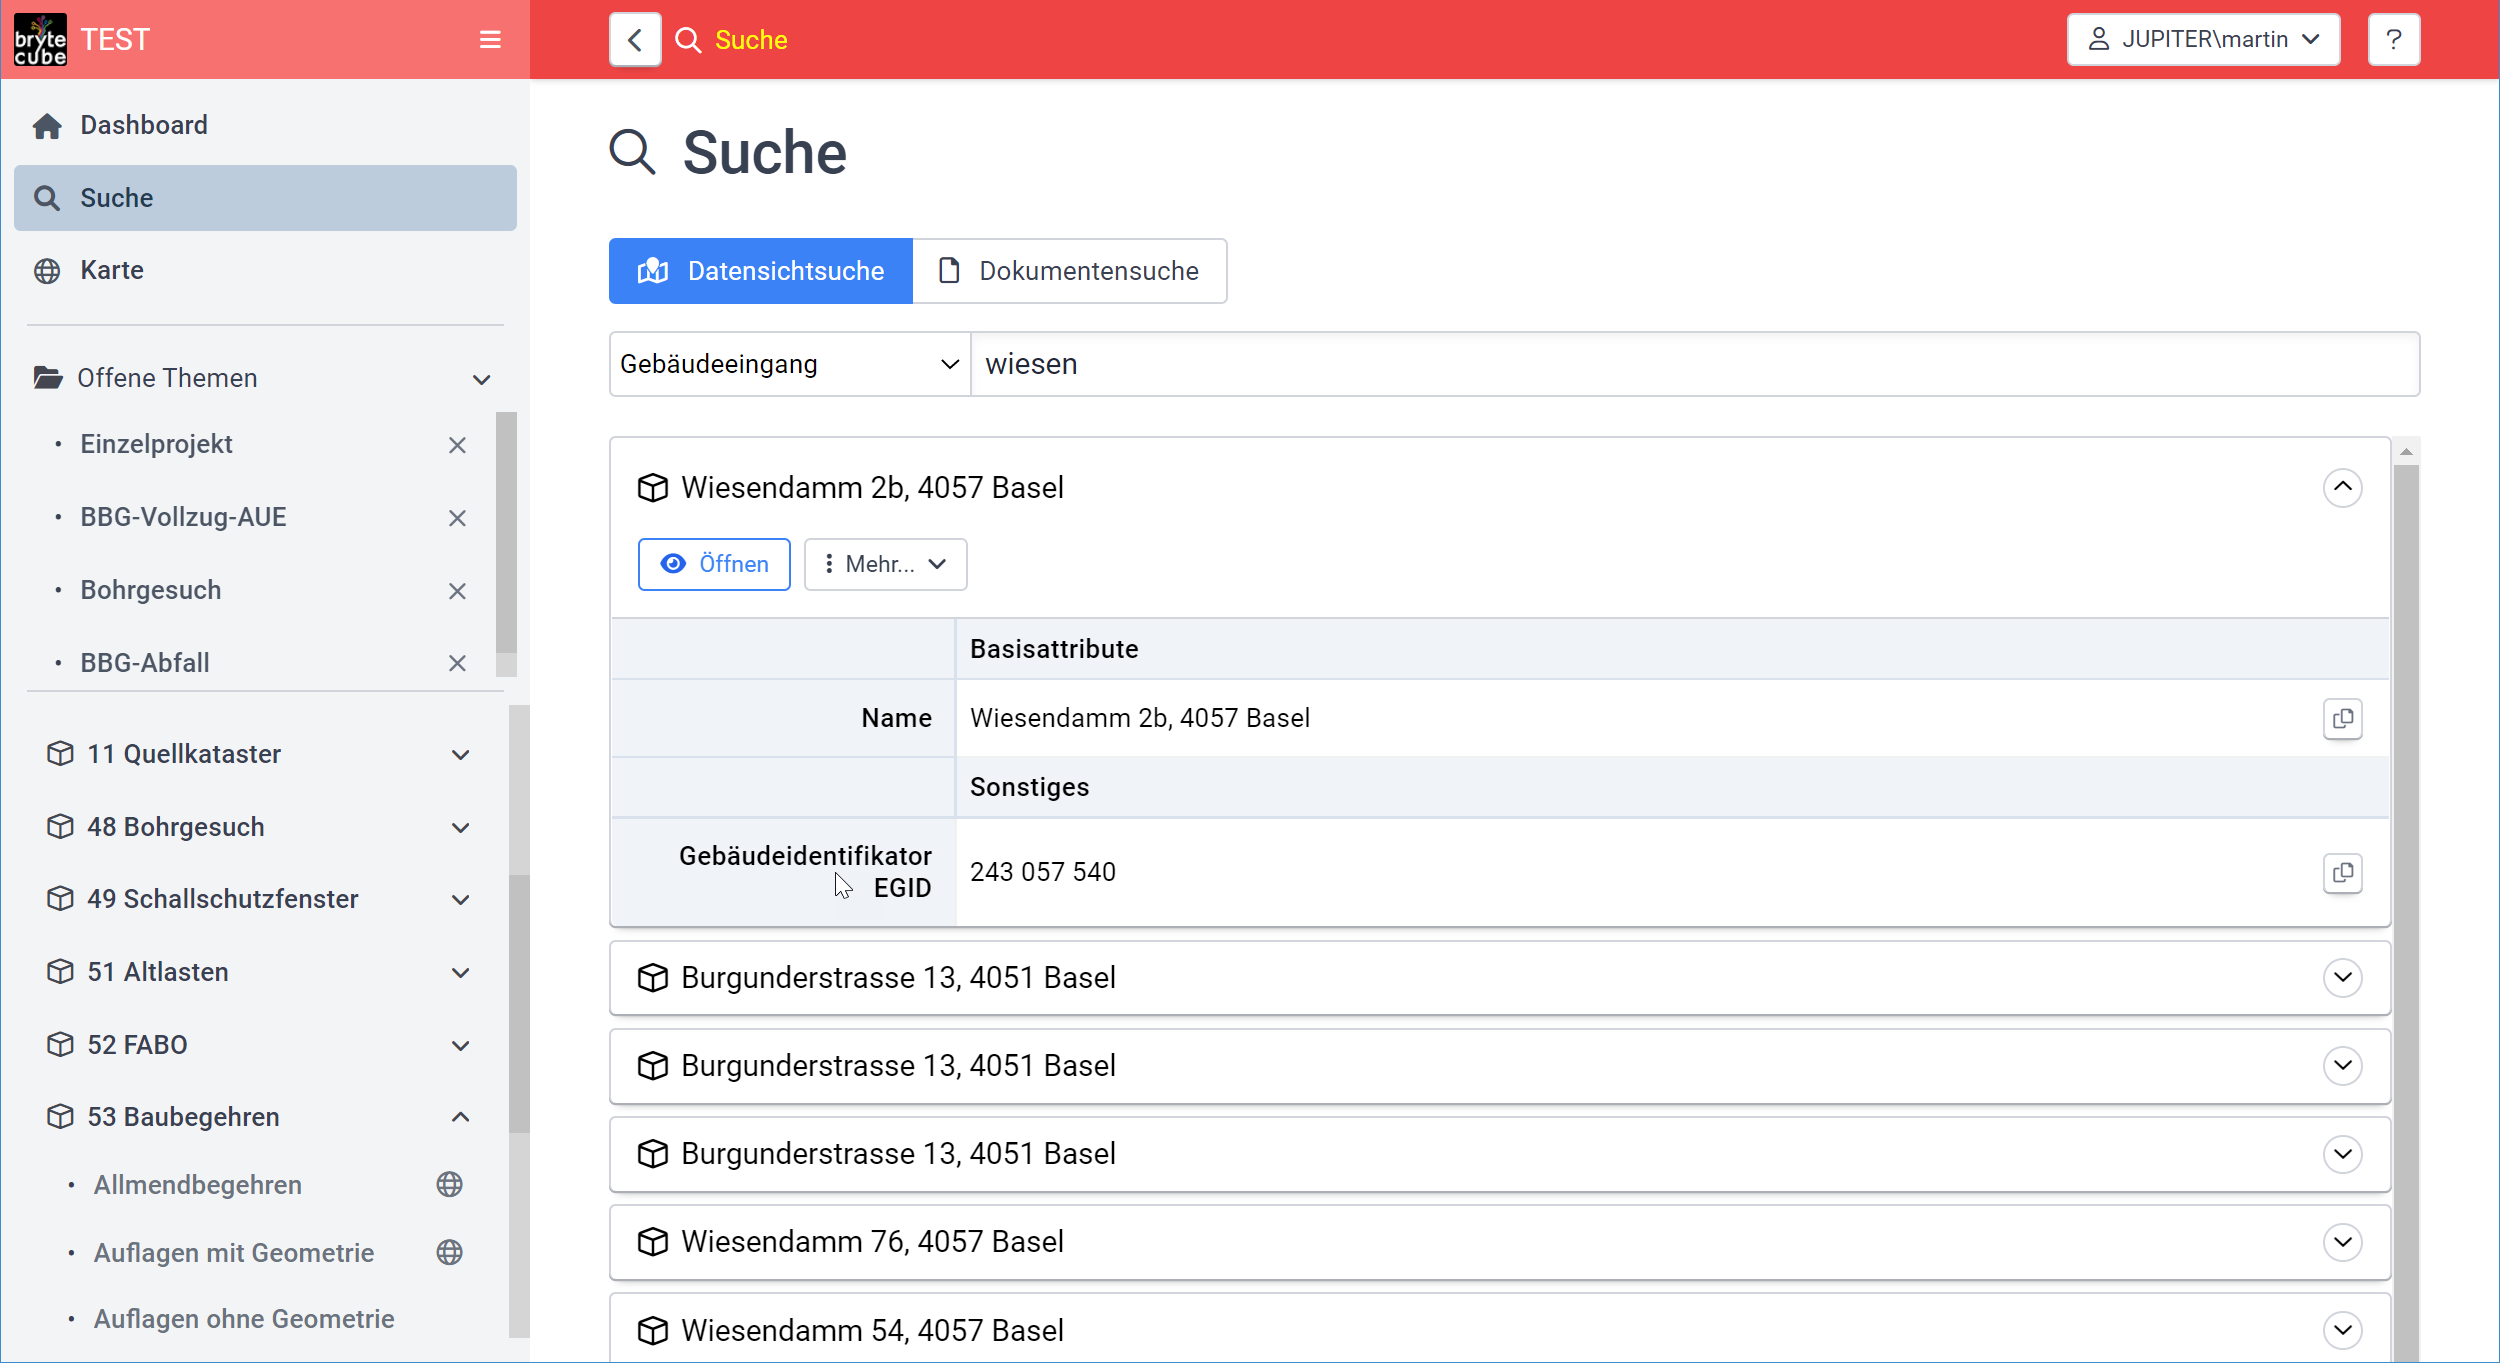Viewport: 2500px width, 1363px height.
Task: Open the Einzelprojekt theme
Action: coord(156,444)
